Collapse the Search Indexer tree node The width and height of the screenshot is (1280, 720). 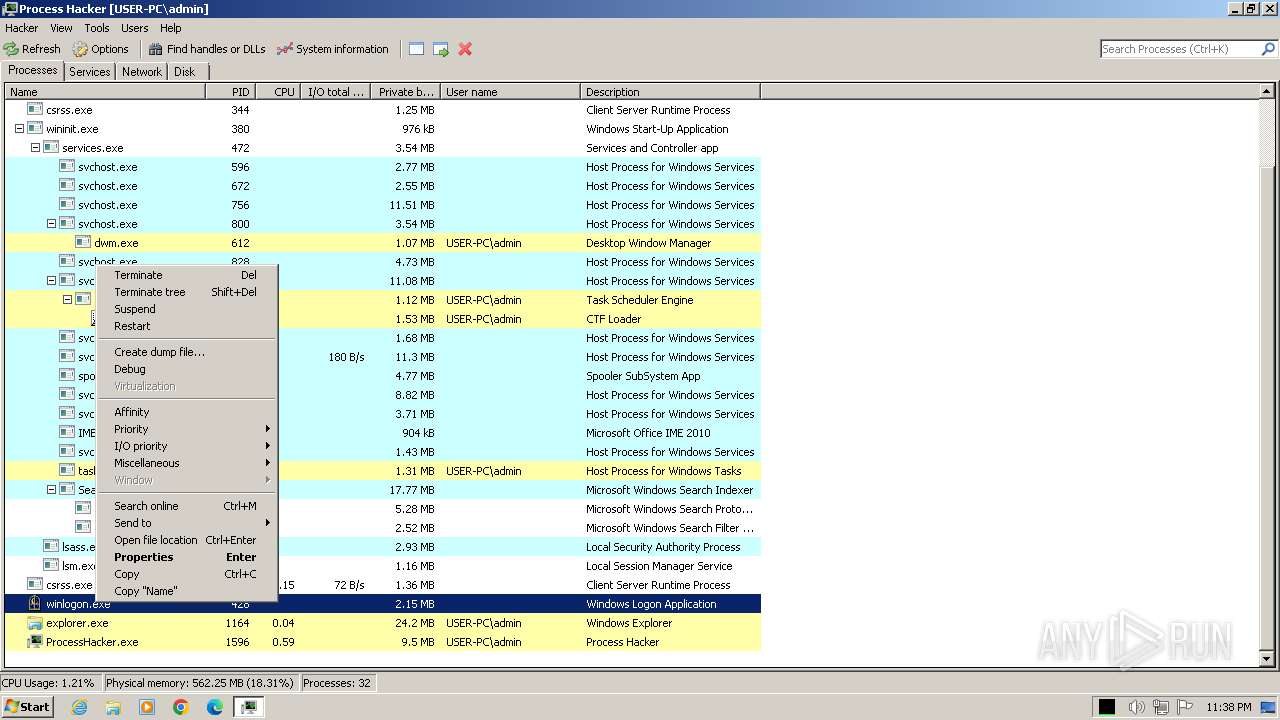pyautogui.click(x=51, y=490)
